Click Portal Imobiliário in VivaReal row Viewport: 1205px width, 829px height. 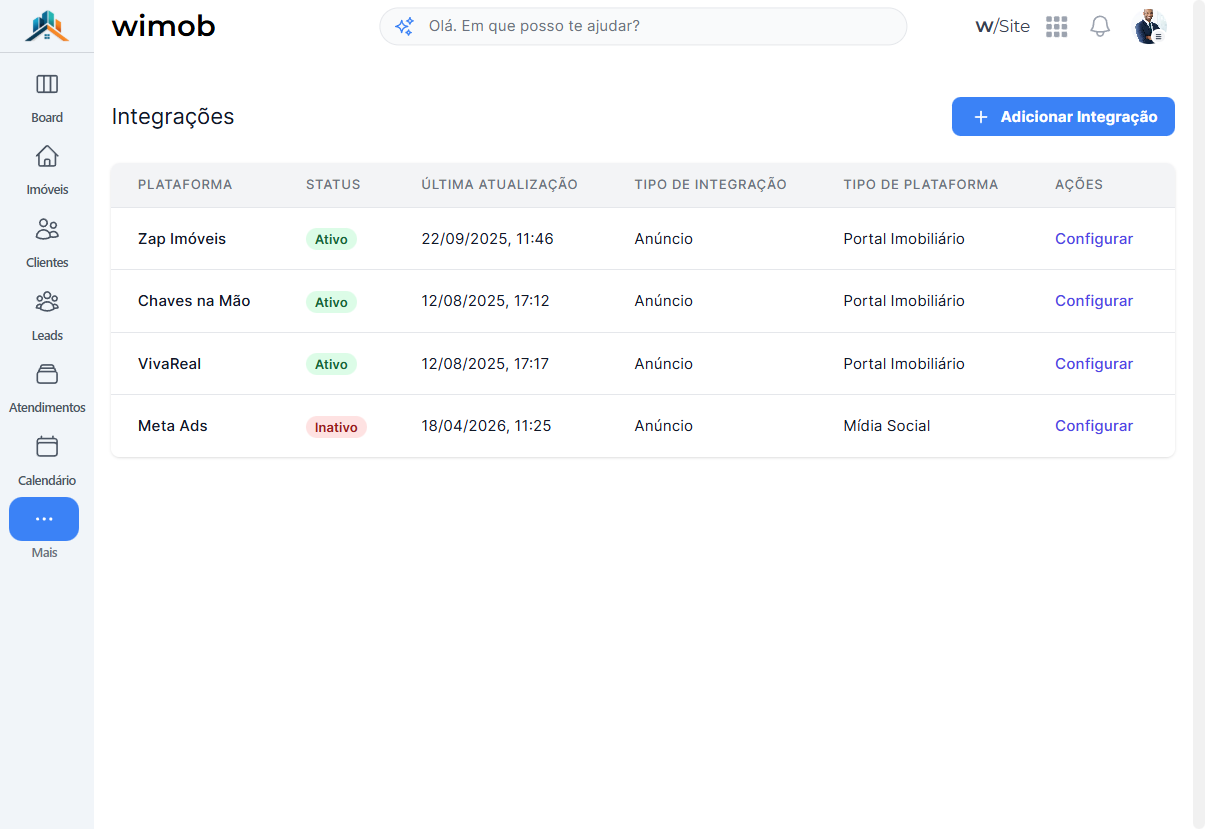pos(904,364)
